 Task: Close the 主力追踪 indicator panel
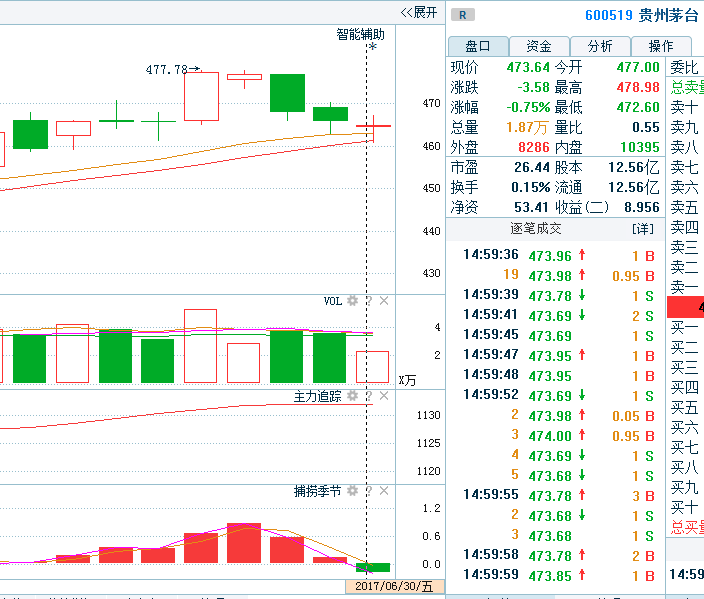[x=384, y=396]
